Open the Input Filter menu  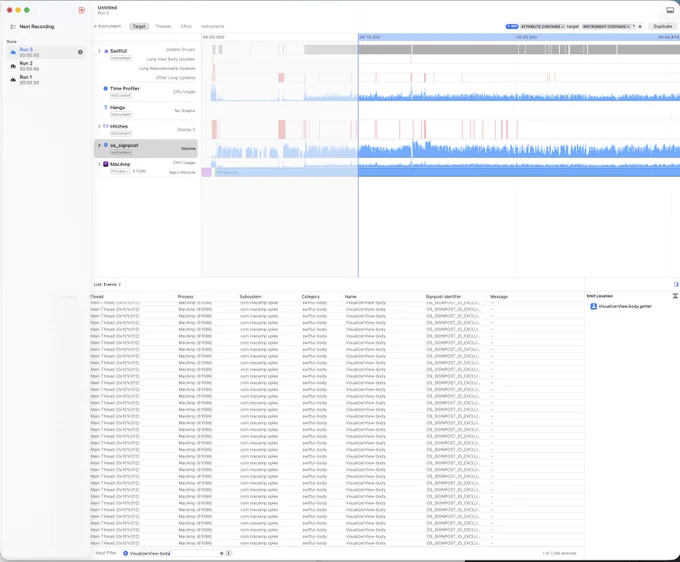pyautogui.click(x=105, y=553)
